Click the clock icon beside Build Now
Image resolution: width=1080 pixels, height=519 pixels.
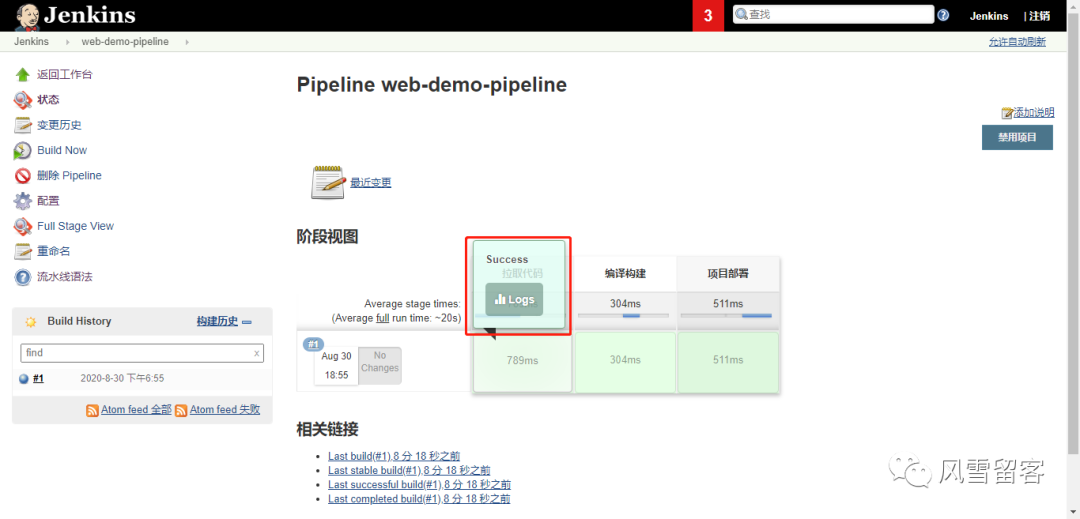(x=23, y=150)
